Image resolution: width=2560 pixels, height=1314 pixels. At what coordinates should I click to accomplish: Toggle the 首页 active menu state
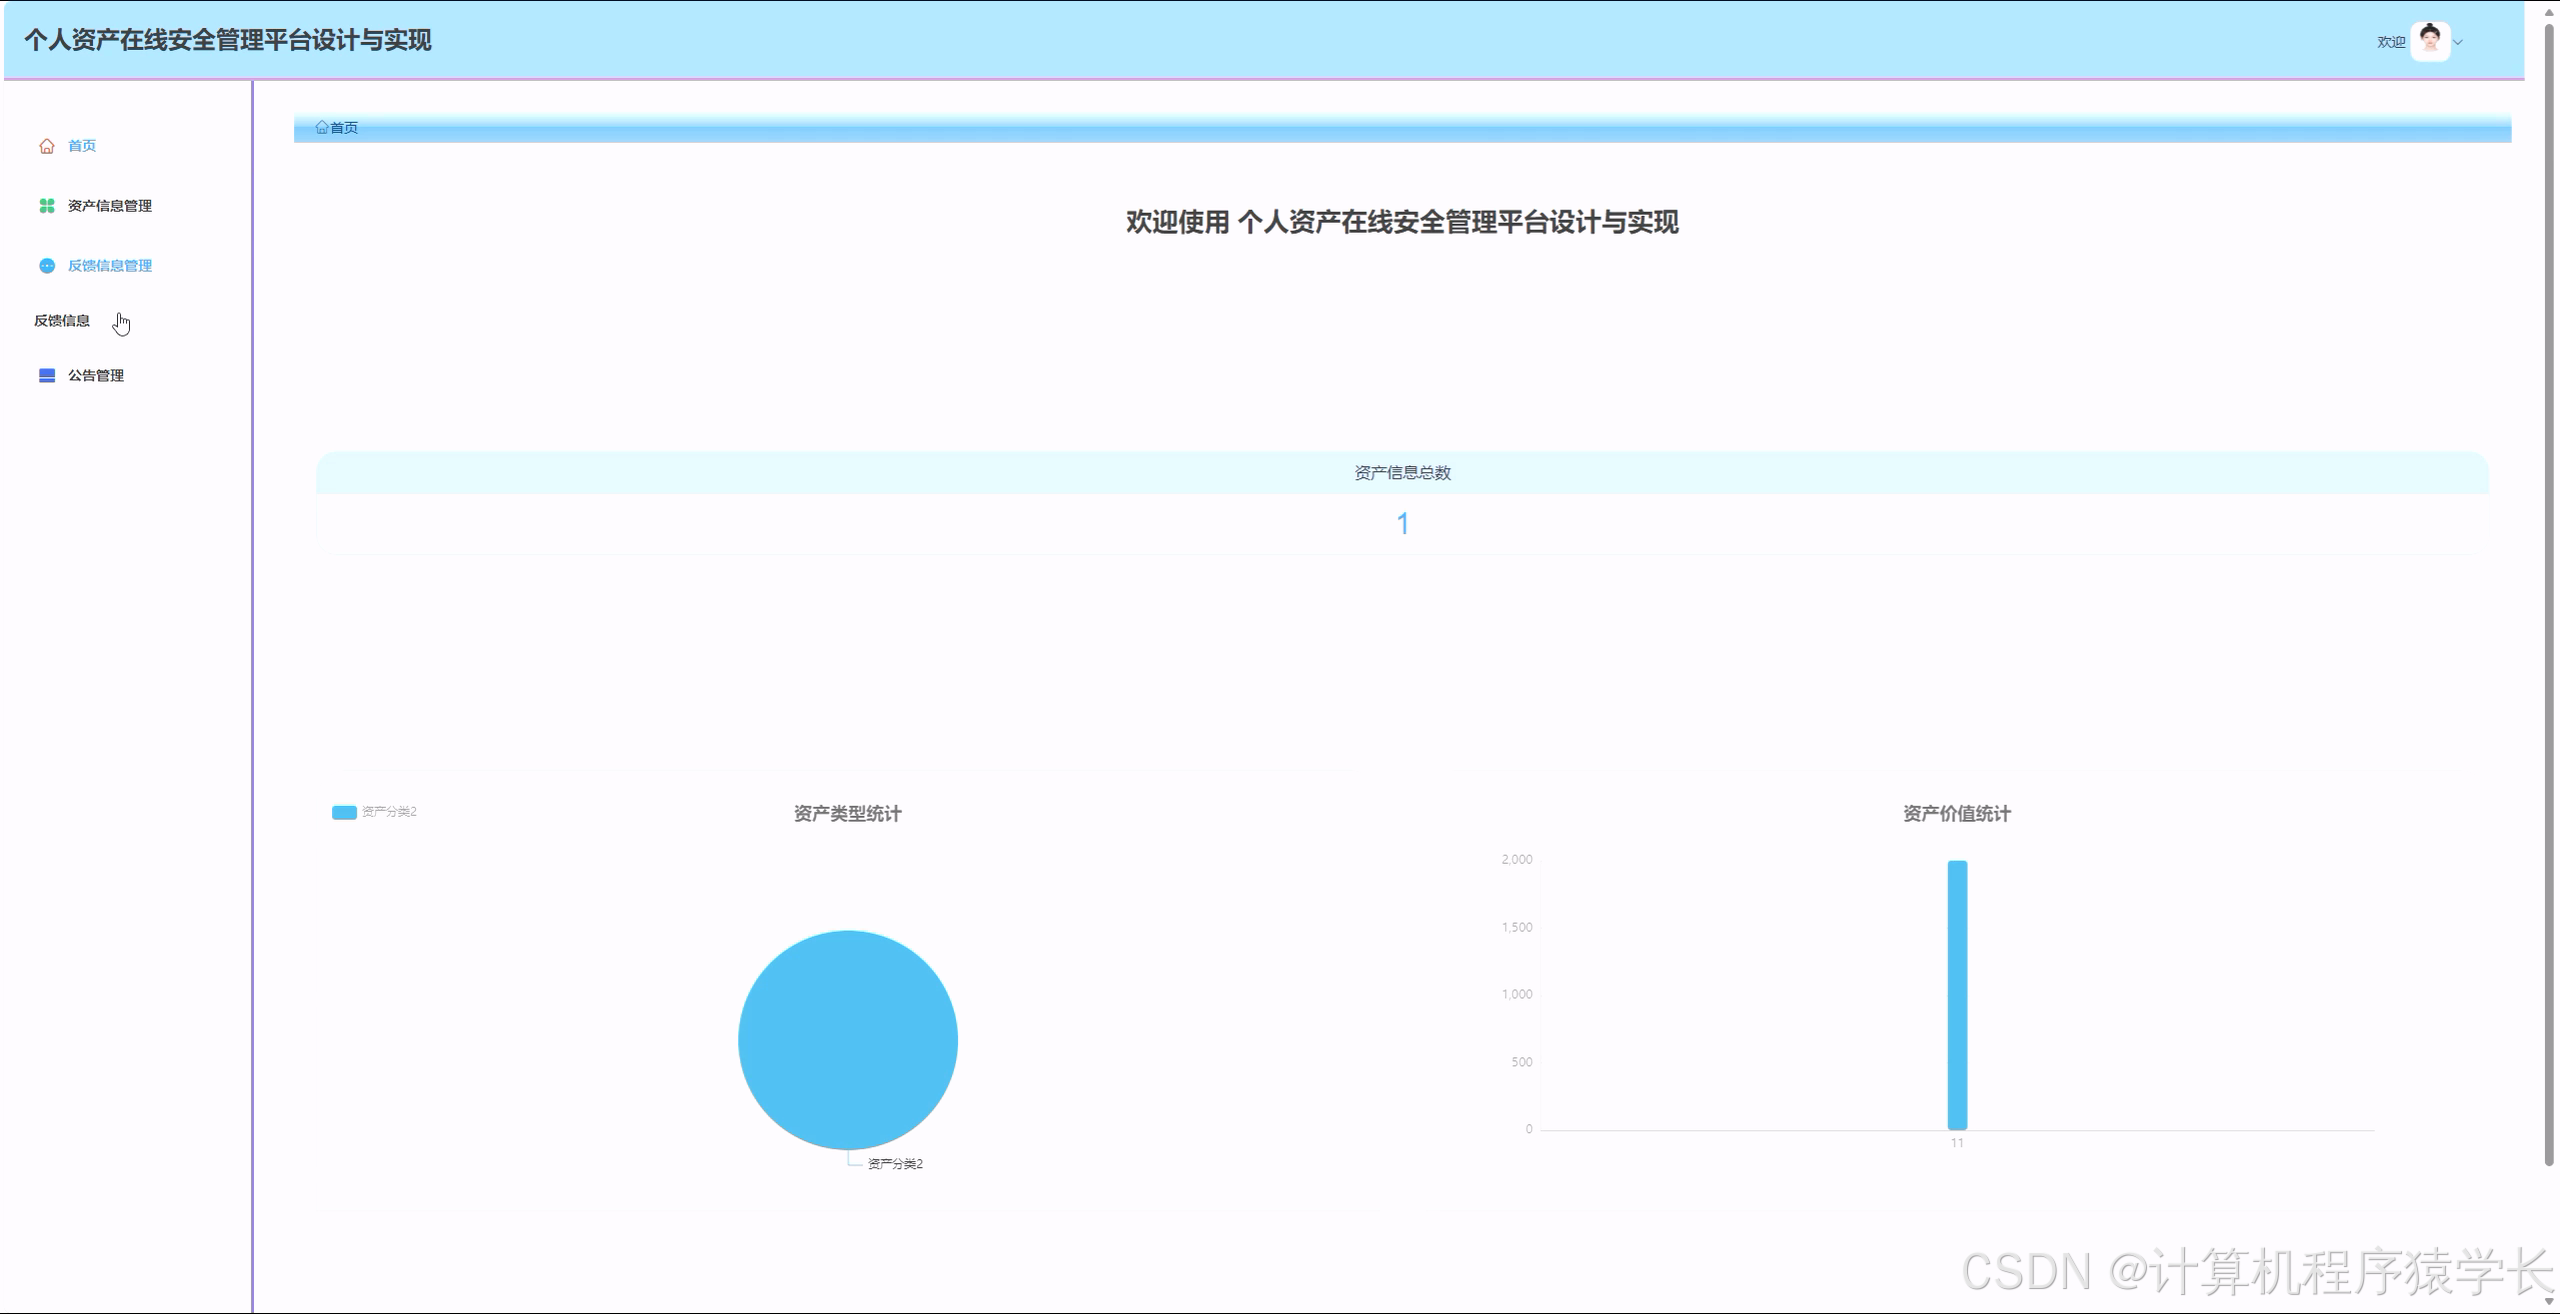(x=82, y=146)
